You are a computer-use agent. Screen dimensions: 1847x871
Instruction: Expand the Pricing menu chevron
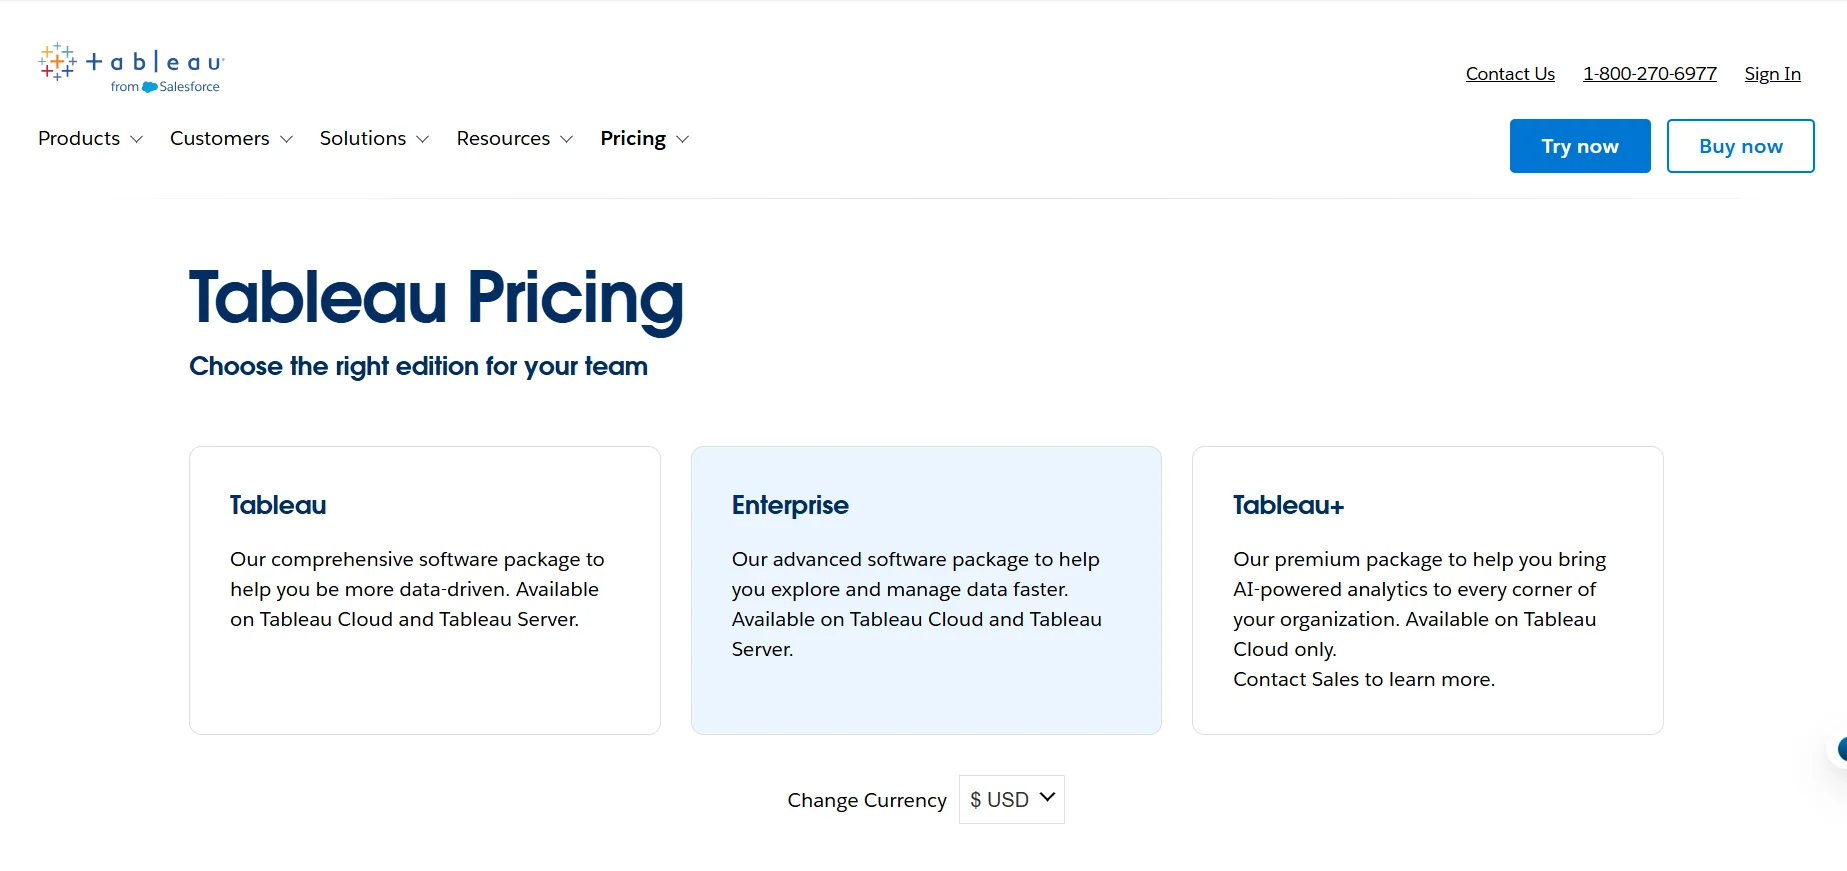click(x=683, y=139)
